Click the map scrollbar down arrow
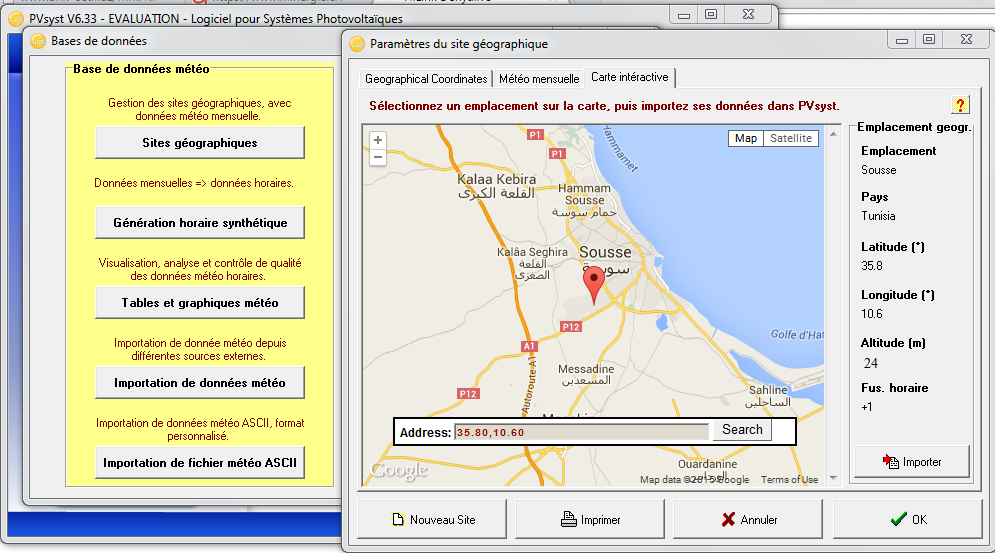This screenshot has width=995, height=553. (x=833, y=478)
